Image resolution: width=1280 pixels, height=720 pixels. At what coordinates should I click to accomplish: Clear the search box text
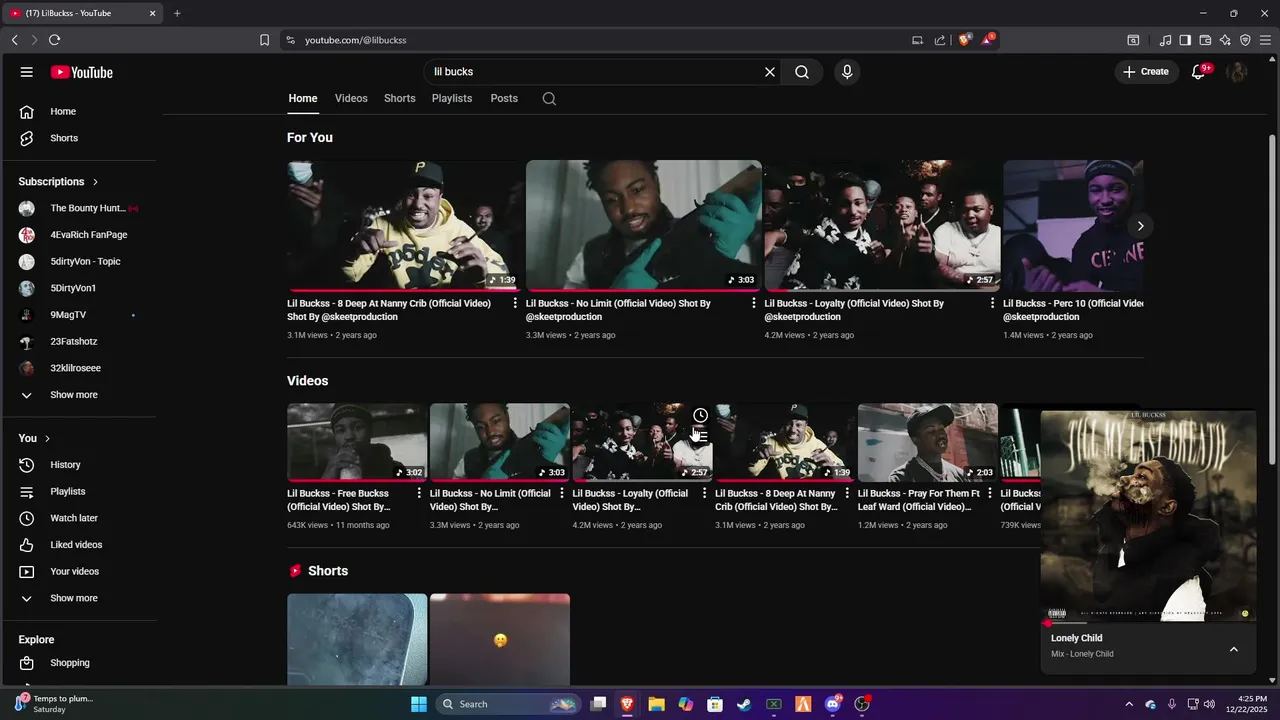[770, 72]
